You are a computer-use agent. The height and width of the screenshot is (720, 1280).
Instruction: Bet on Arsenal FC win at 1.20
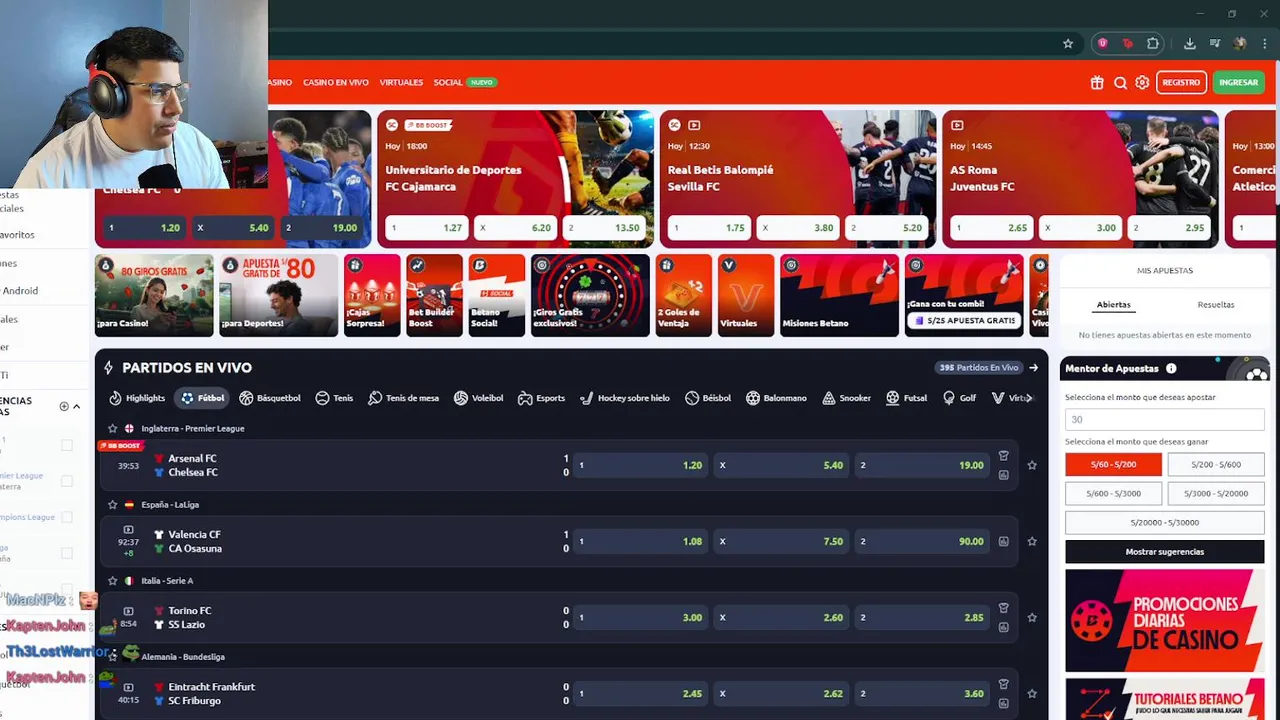[x=640, y=465]
